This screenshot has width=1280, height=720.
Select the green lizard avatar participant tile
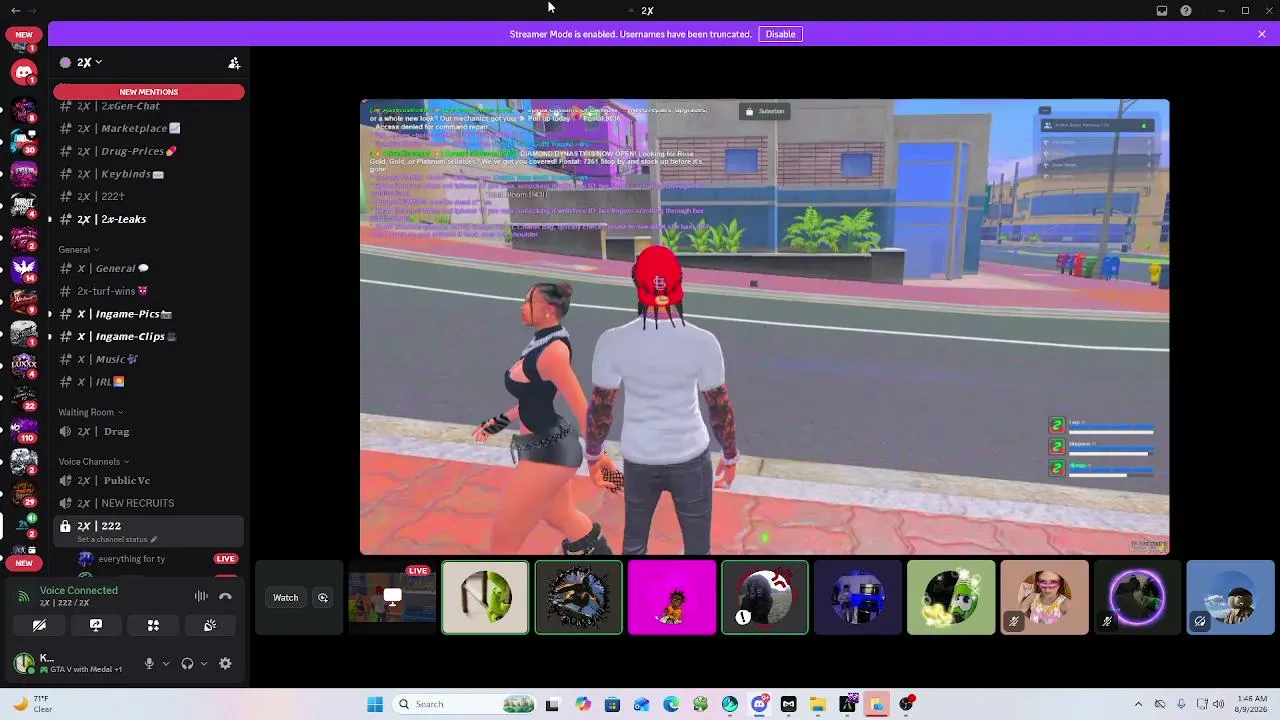click(485, 598)
